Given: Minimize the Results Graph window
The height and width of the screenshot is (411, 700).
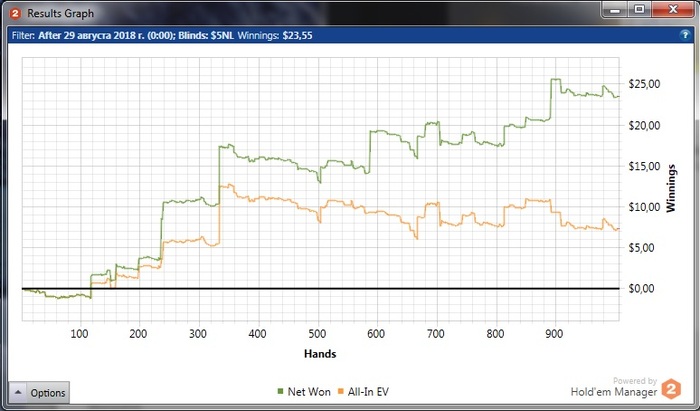Looking at the screenshot, I should [x=616, y=9].
